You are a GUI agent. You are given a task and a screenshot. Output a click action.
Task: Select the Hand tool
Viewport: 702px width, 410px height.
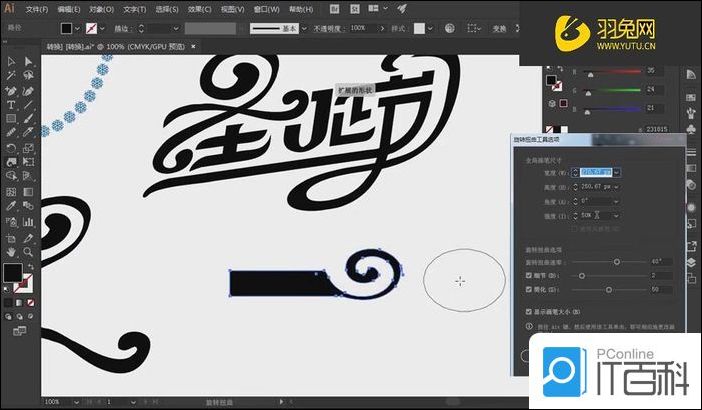click(x=10, y=250)
